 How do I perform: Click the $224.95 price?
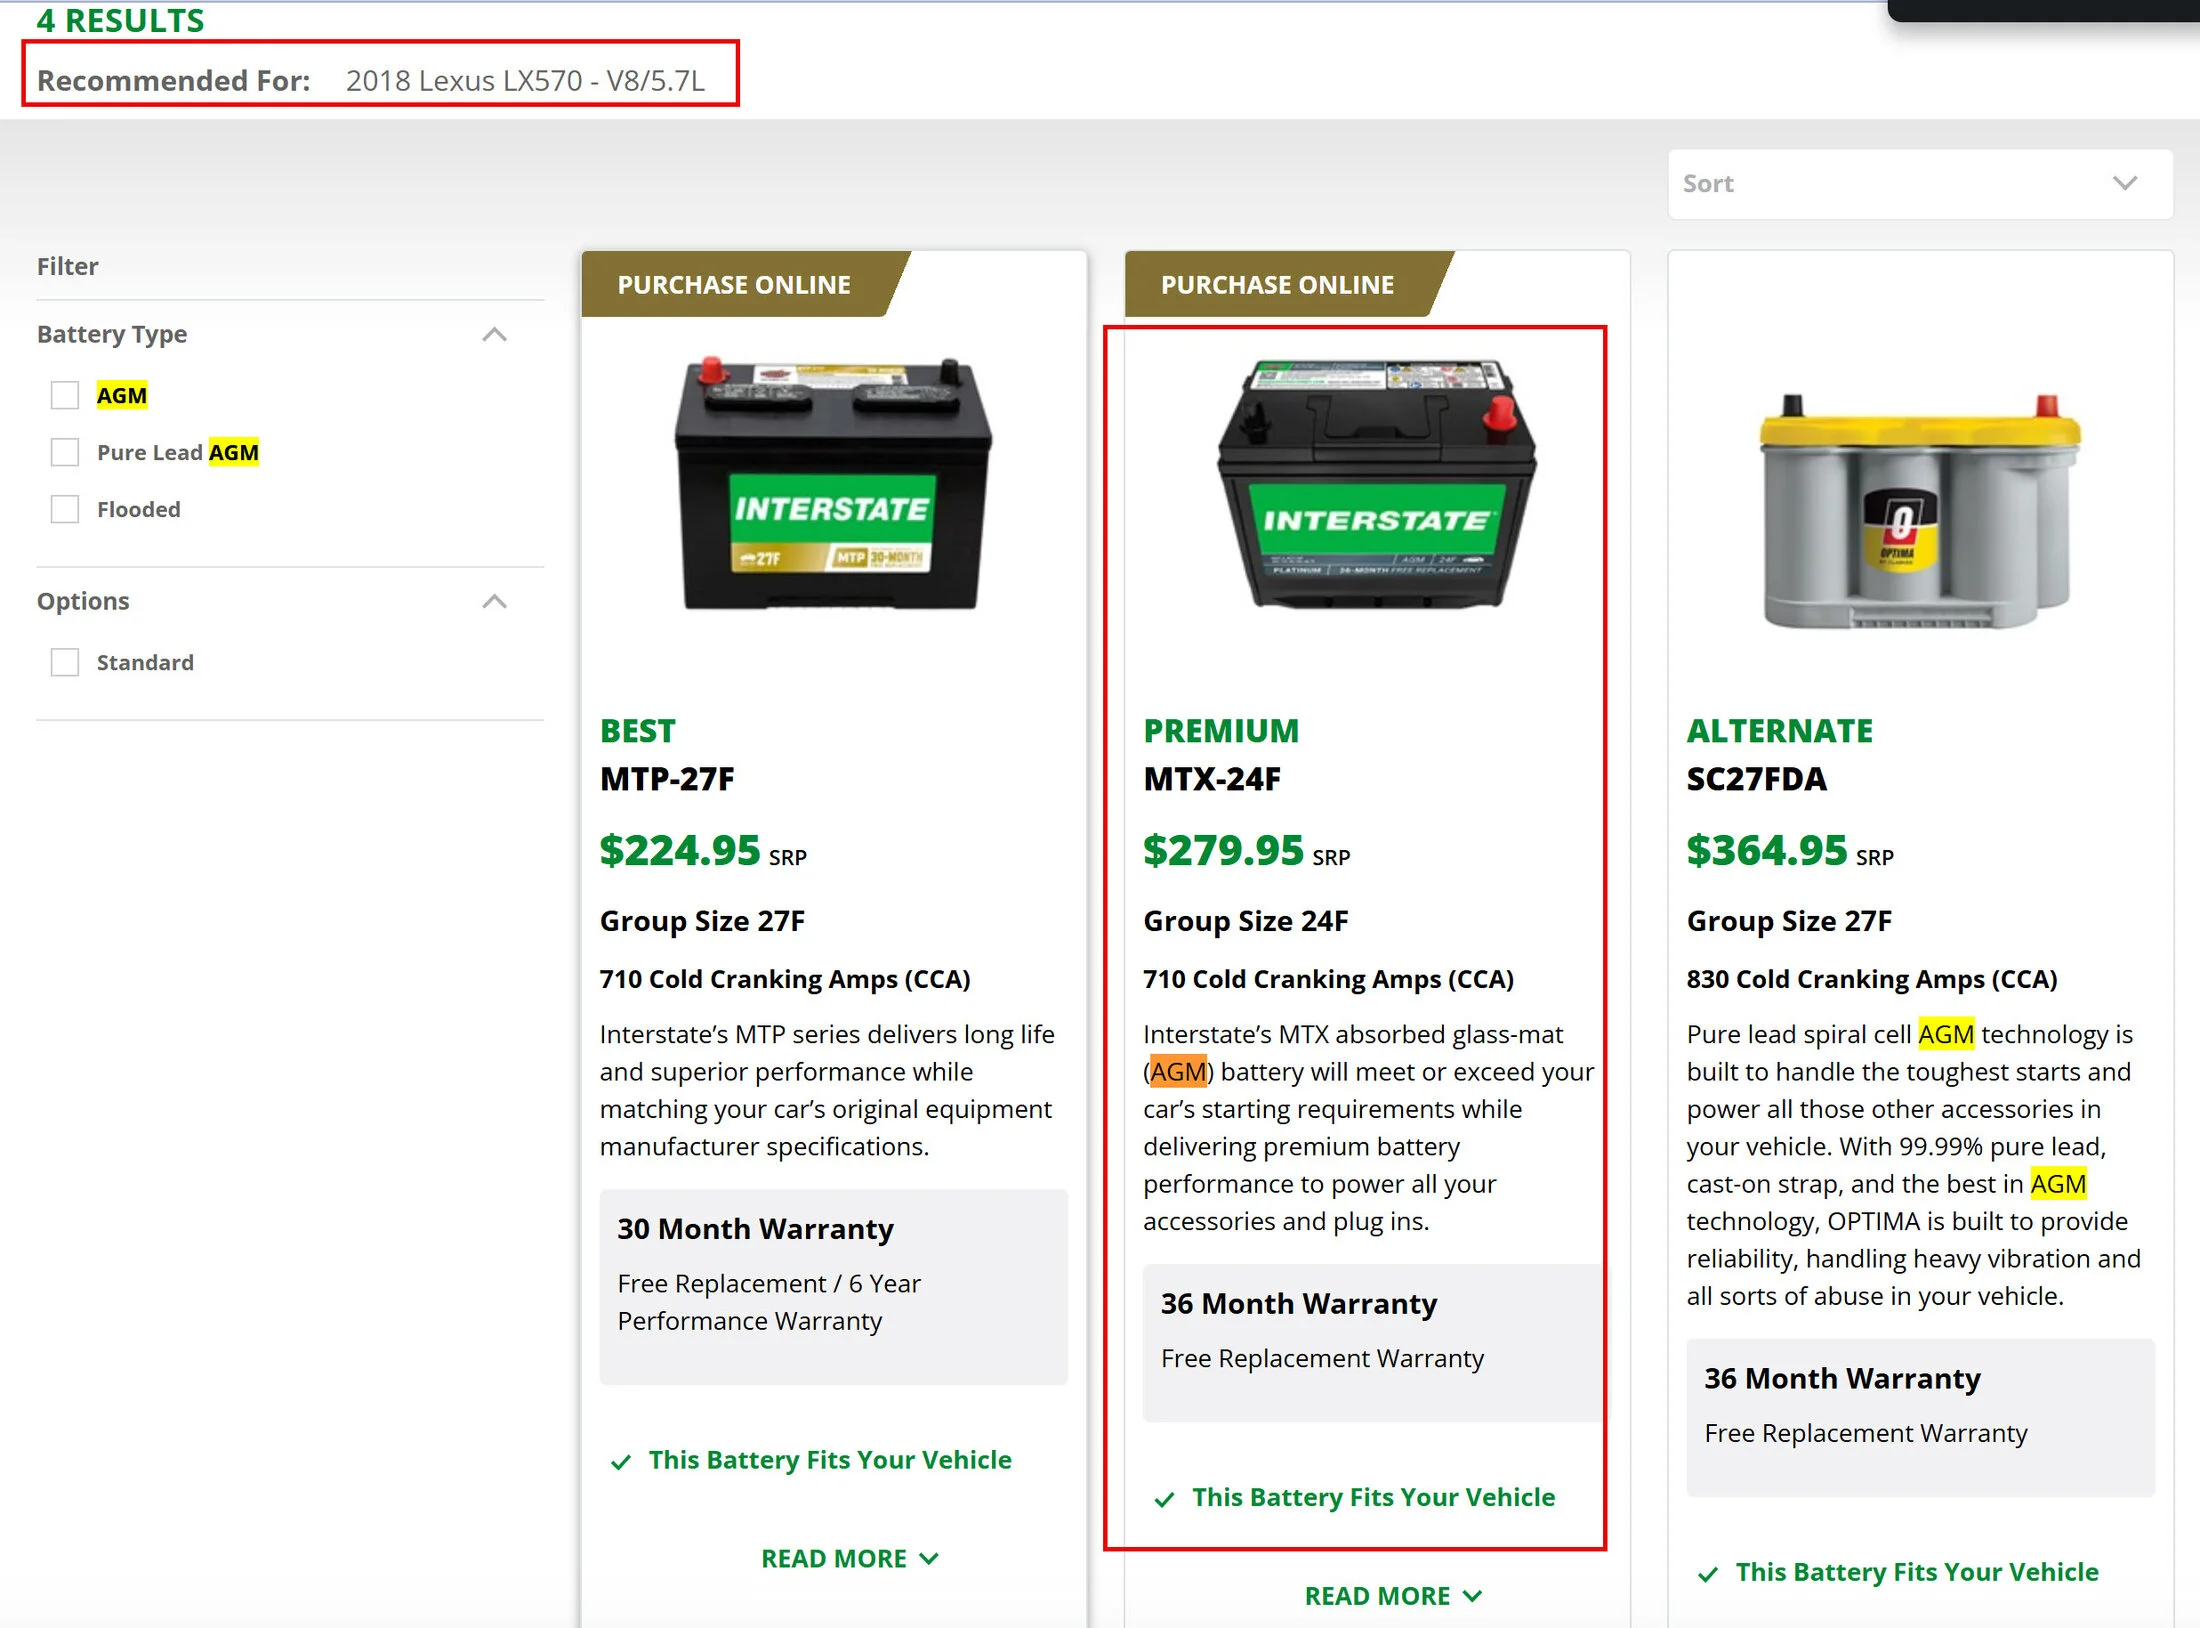point(680,850)
